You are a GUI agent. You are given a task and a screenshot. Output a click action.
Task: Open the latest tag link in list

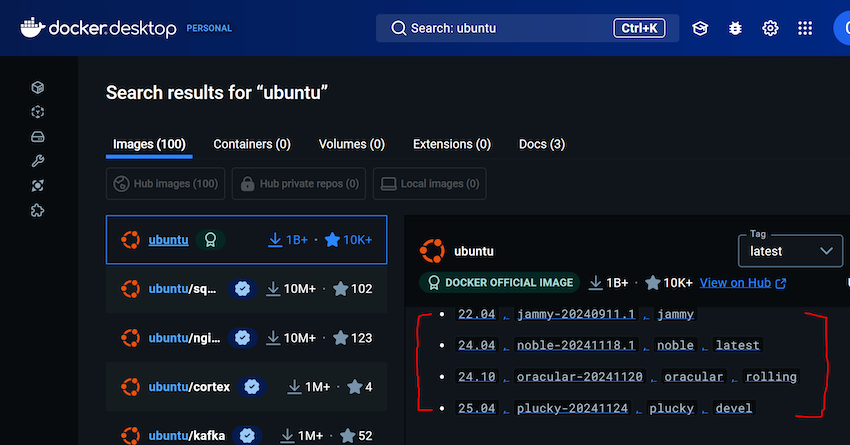pos(738,345)
